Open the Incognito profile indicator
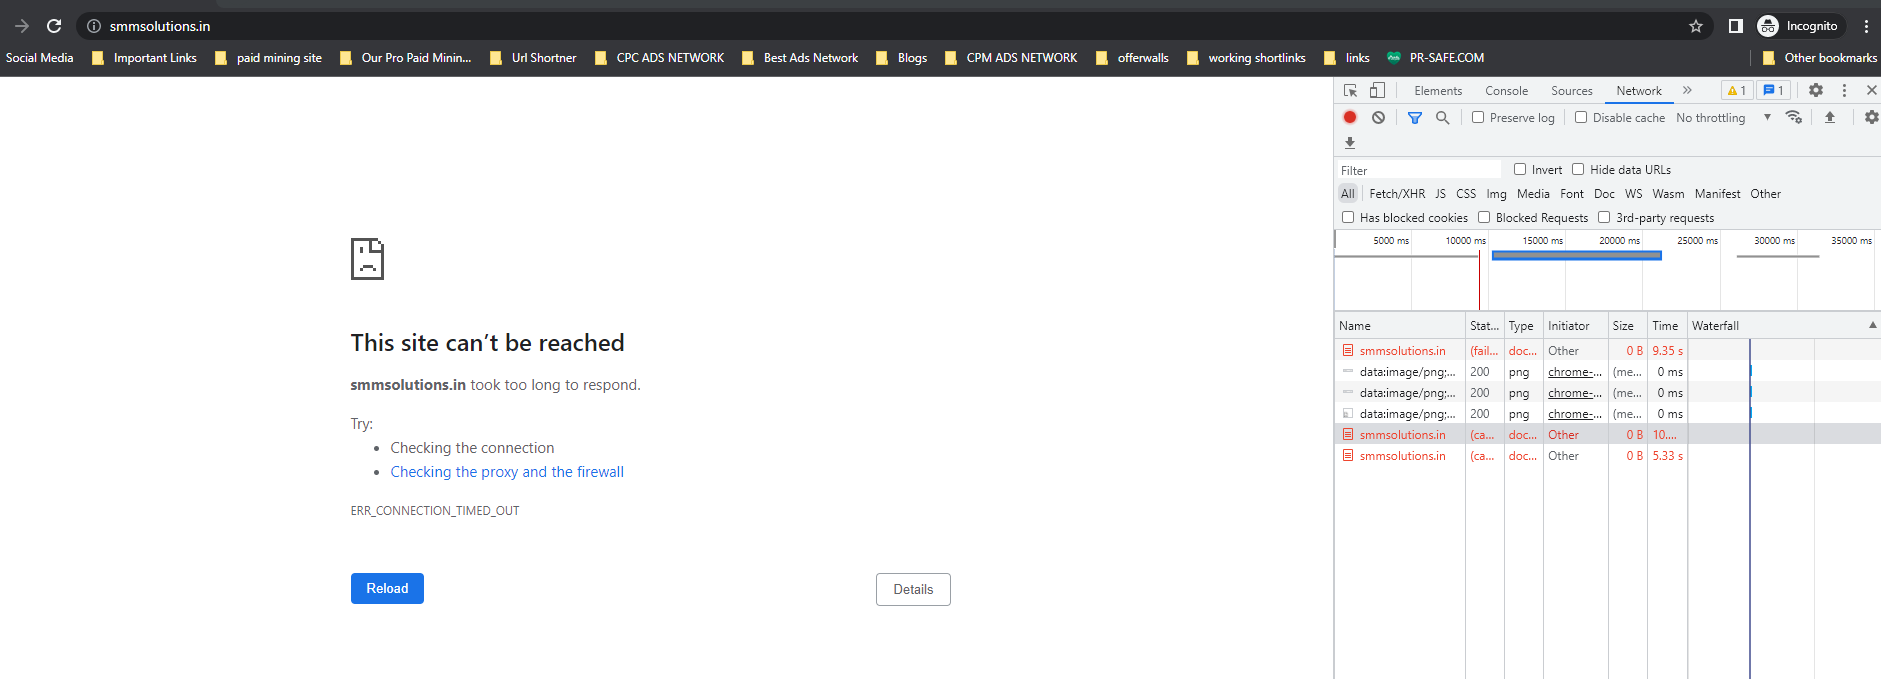Screen dimensions: 1881x679 [x=1799, y=26]
